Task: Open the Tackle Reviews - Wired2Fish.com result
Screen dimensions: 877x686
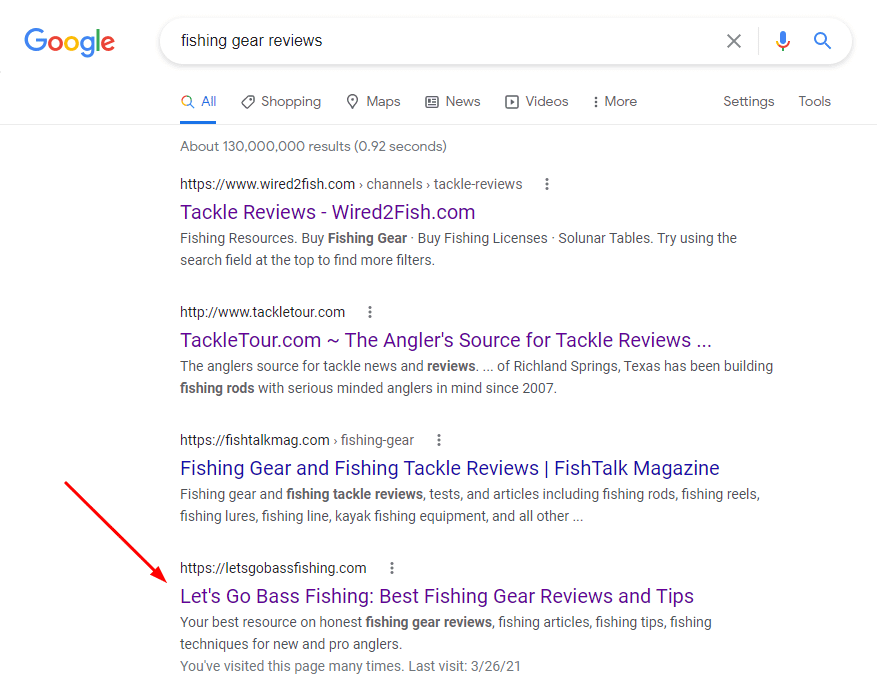Action: pos(328,212)
